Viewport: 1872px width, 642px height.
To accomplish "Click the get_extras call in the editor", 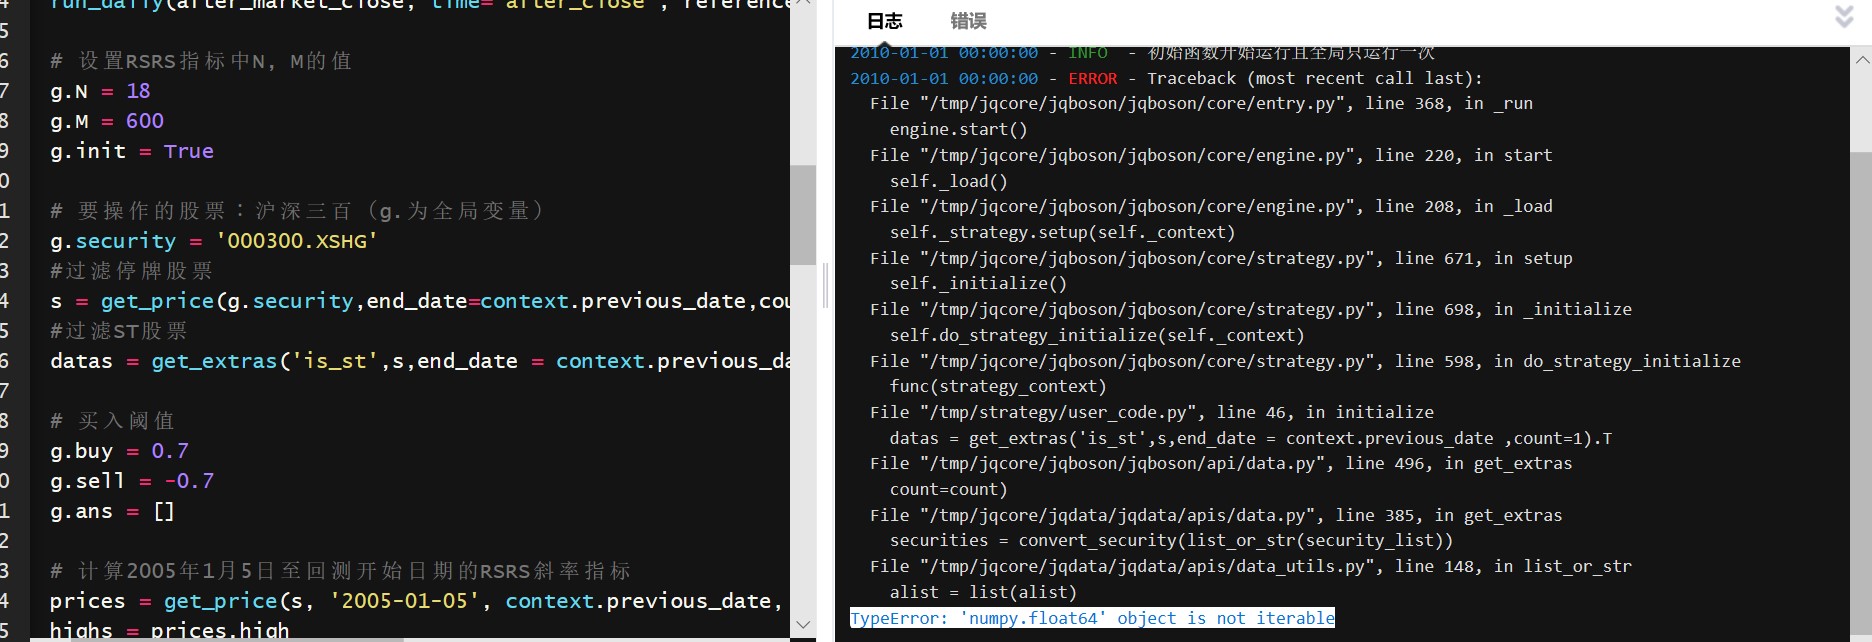I will (214, 361).
